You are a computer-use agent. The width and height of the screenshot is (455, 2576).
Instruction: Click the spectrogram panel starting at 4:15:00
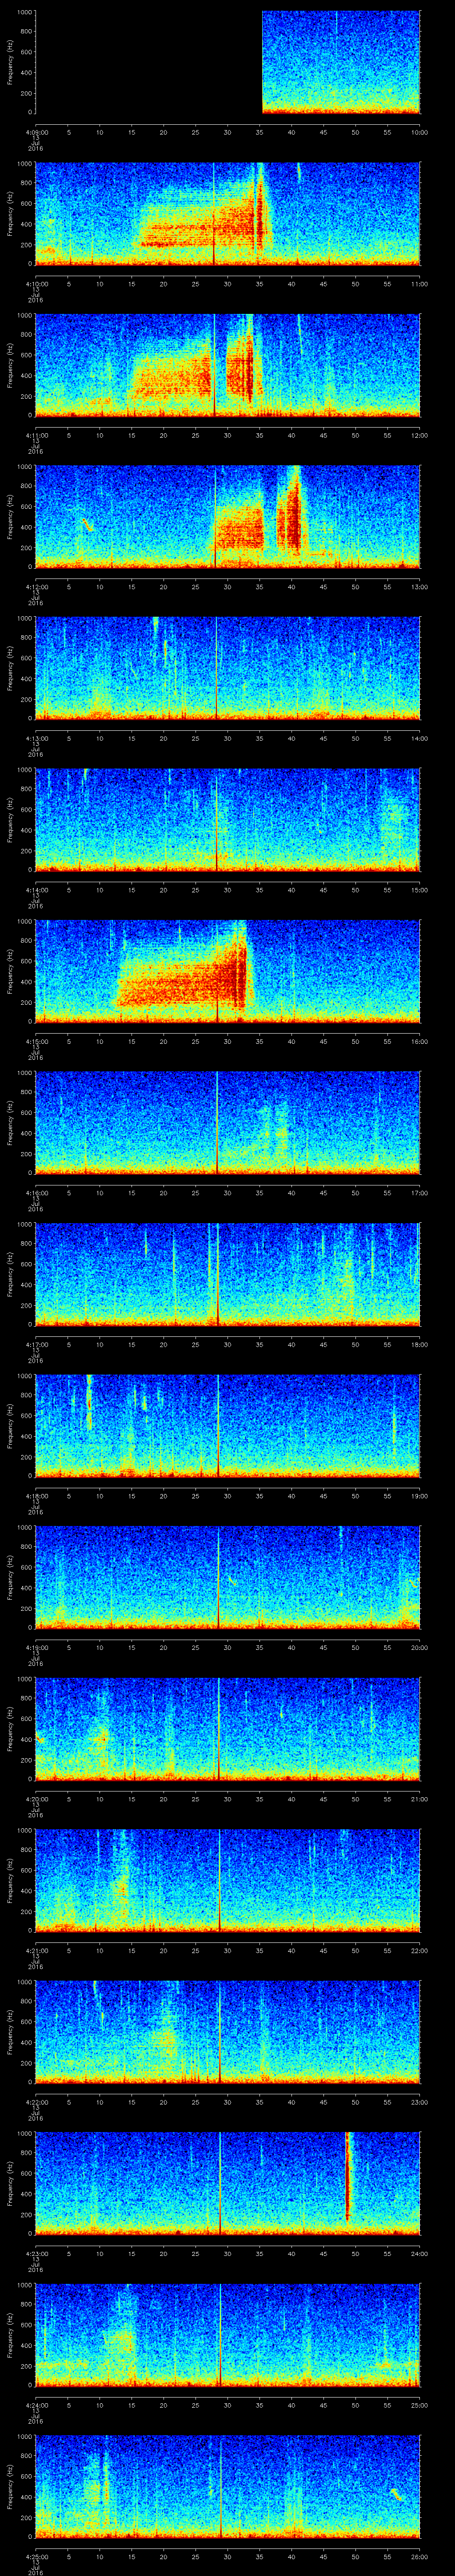228,971
